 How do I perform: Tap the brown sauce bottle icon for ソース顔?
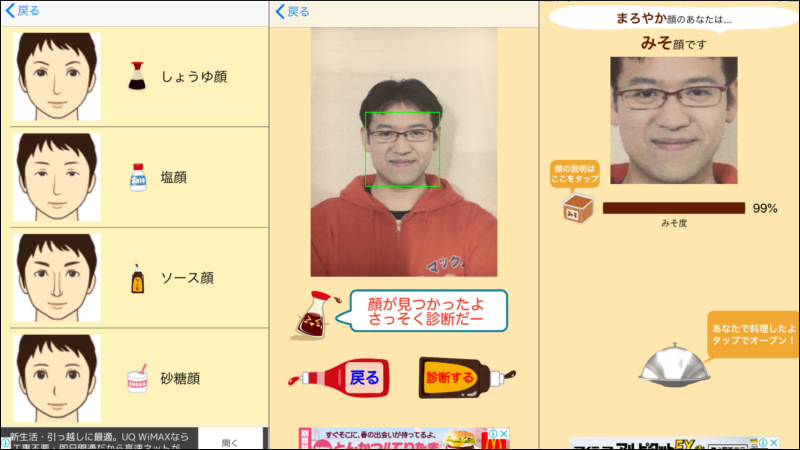tap(137, 278)
